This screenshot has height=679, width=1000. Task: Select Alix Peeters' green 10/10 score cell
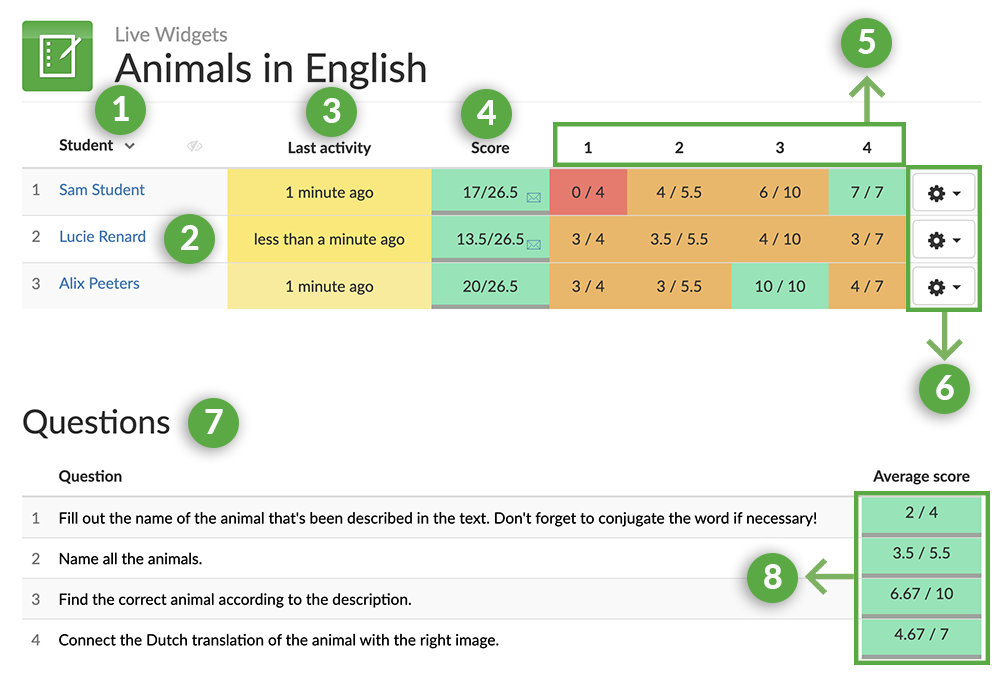click(779, 287)
